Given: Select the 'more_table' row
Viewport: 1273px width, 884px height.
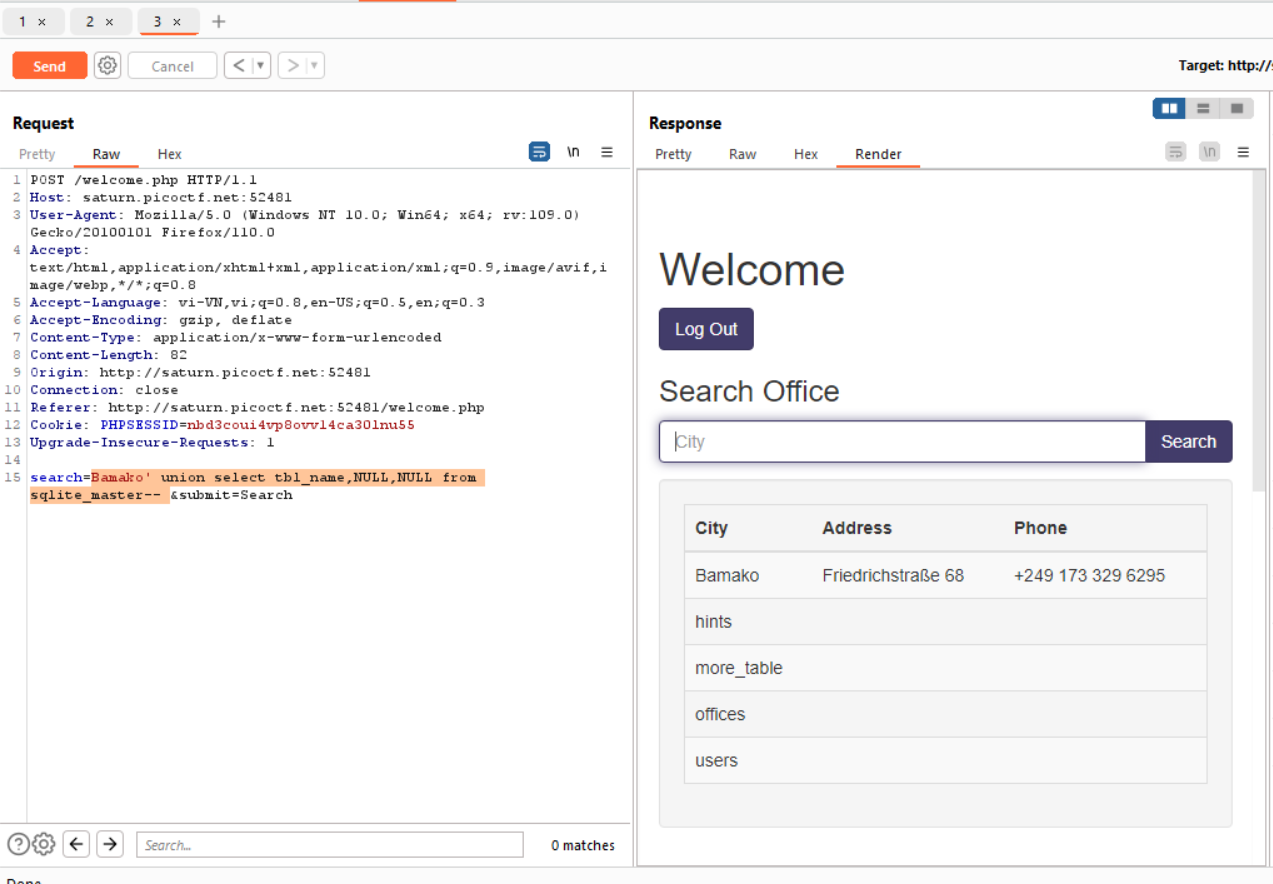Looking at the screenshot, I should tap(945, 668).
